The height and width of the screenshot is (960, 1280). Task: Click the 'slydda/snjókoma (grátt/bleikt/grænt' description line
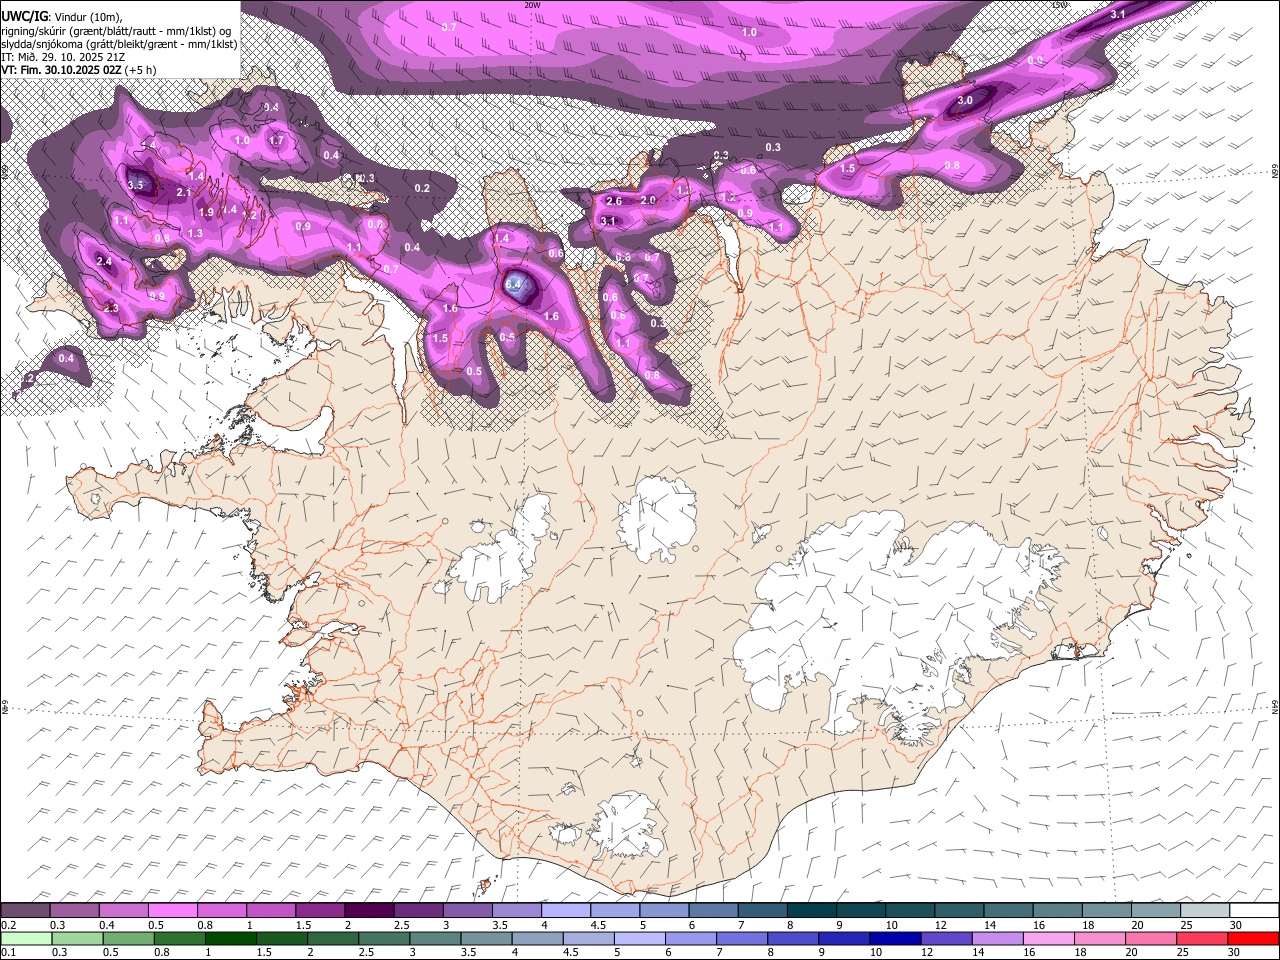pyautogui.click(x=119, y=44)
